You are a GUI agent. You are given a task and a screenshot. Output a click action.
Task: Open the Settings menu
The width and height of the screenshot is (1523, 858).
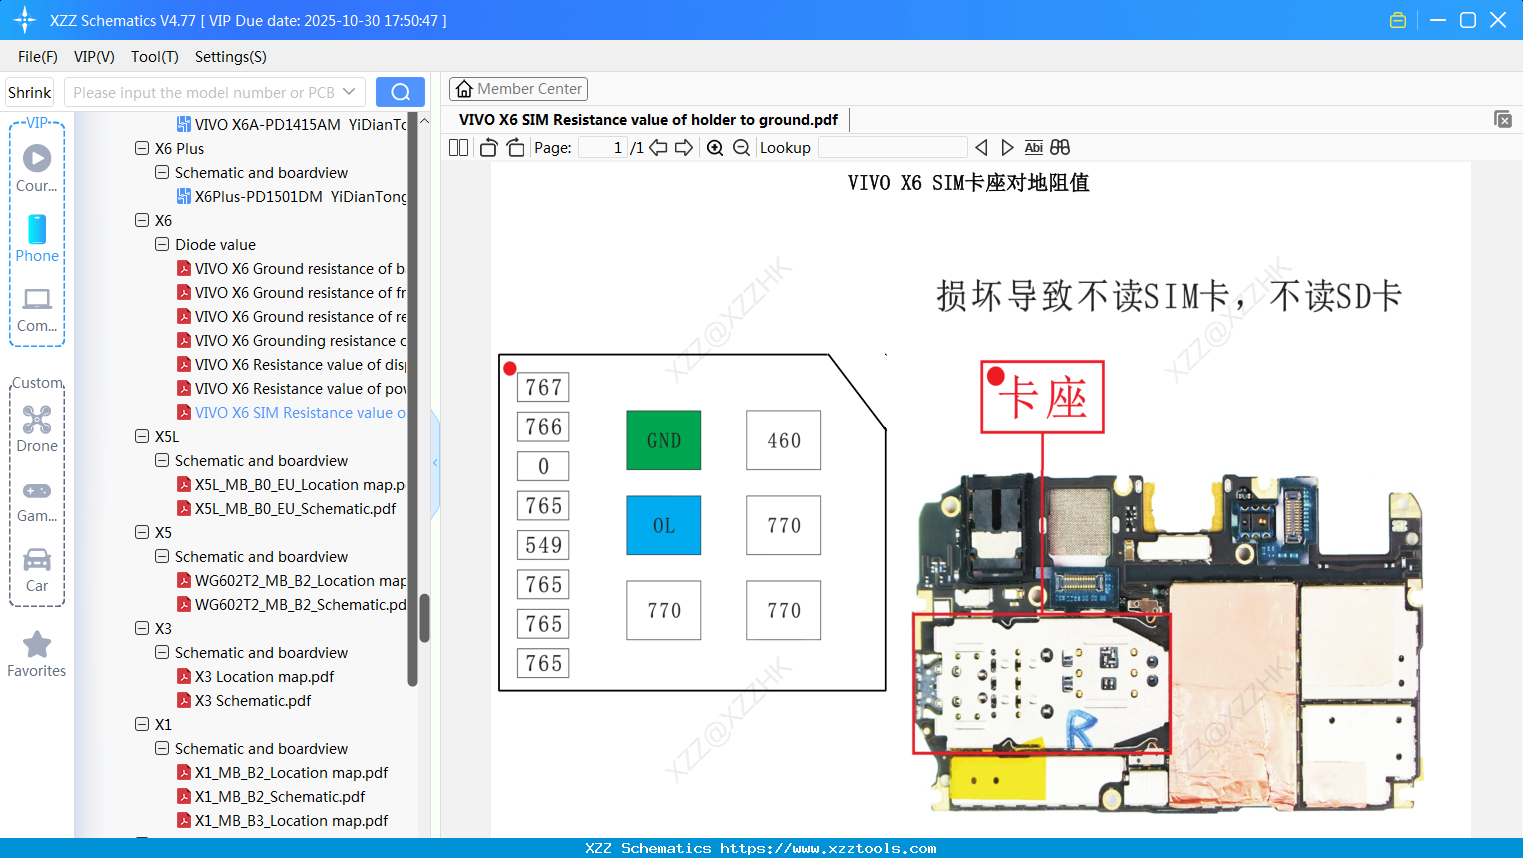pyautogui.click(x=229, y=57)
